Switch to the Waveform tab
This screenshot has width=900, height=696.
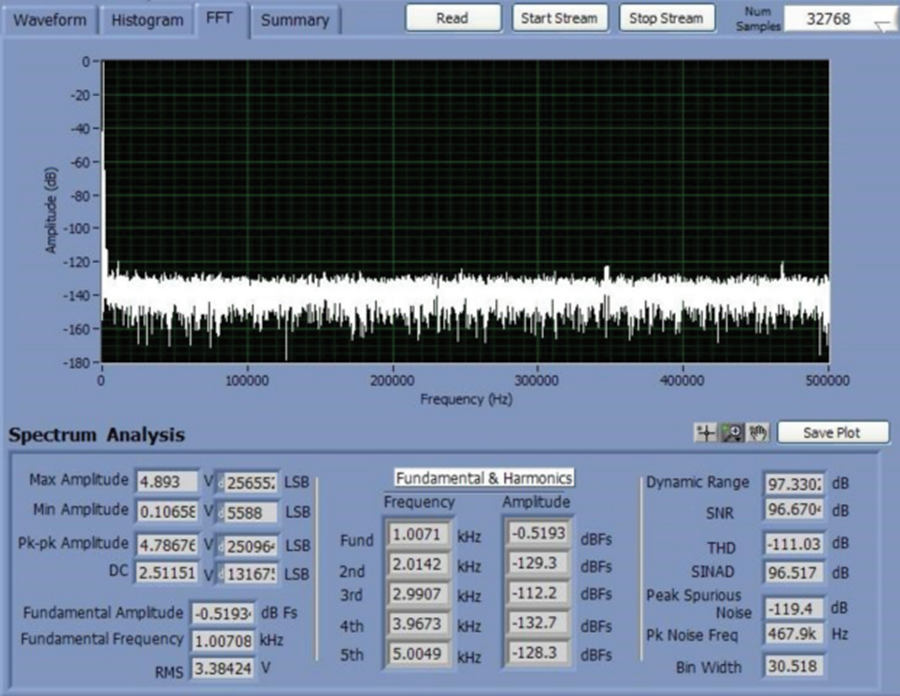49,20
